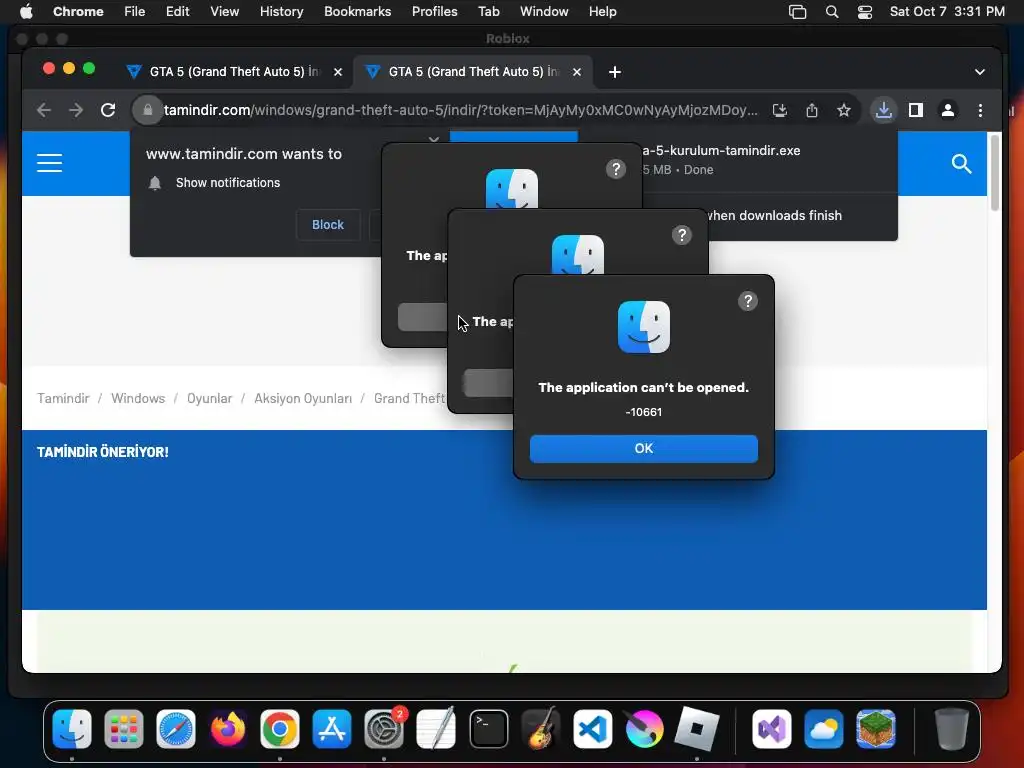1024x768 pixels.
Task: Launch Minecraft from the Dock
Action: coord(876,729)
